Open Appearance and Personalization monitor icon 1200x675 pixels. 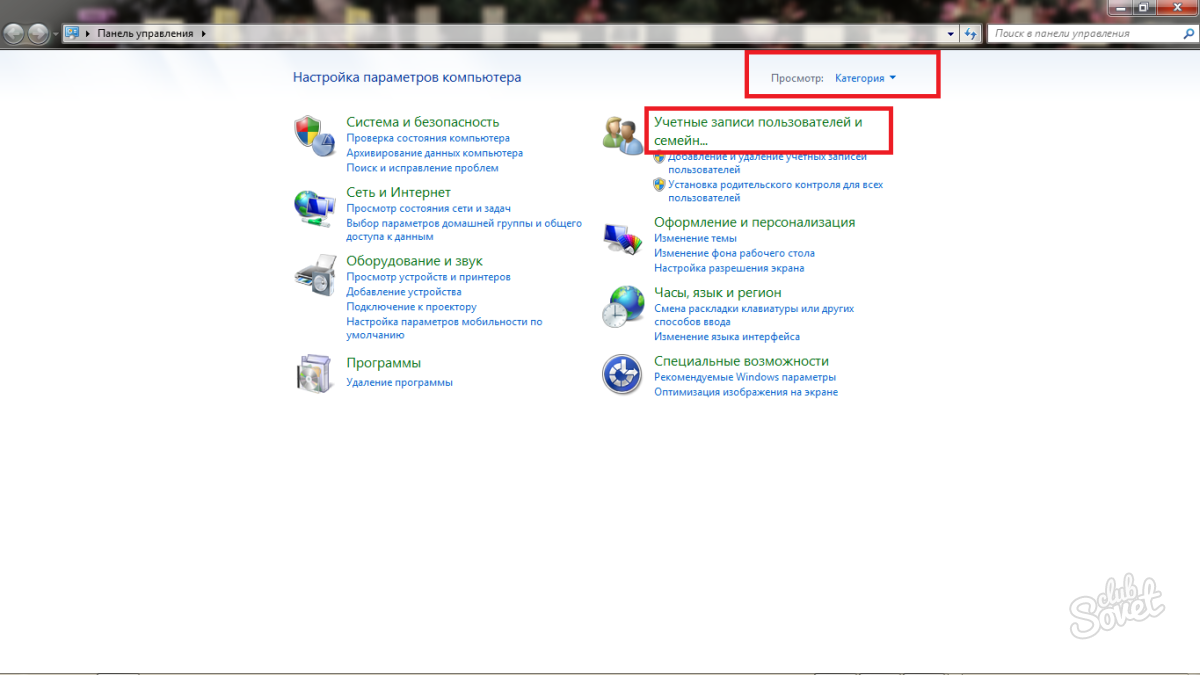[622, 240]
